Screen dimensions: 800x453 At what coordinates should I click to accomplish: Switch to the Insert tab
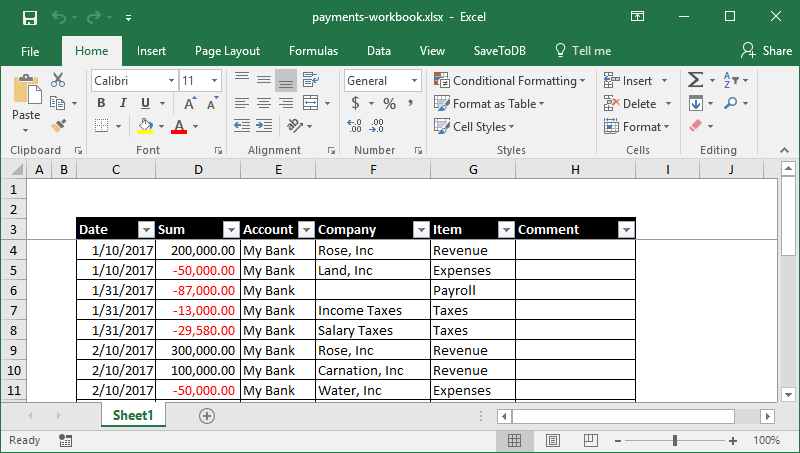click(151, 51)
